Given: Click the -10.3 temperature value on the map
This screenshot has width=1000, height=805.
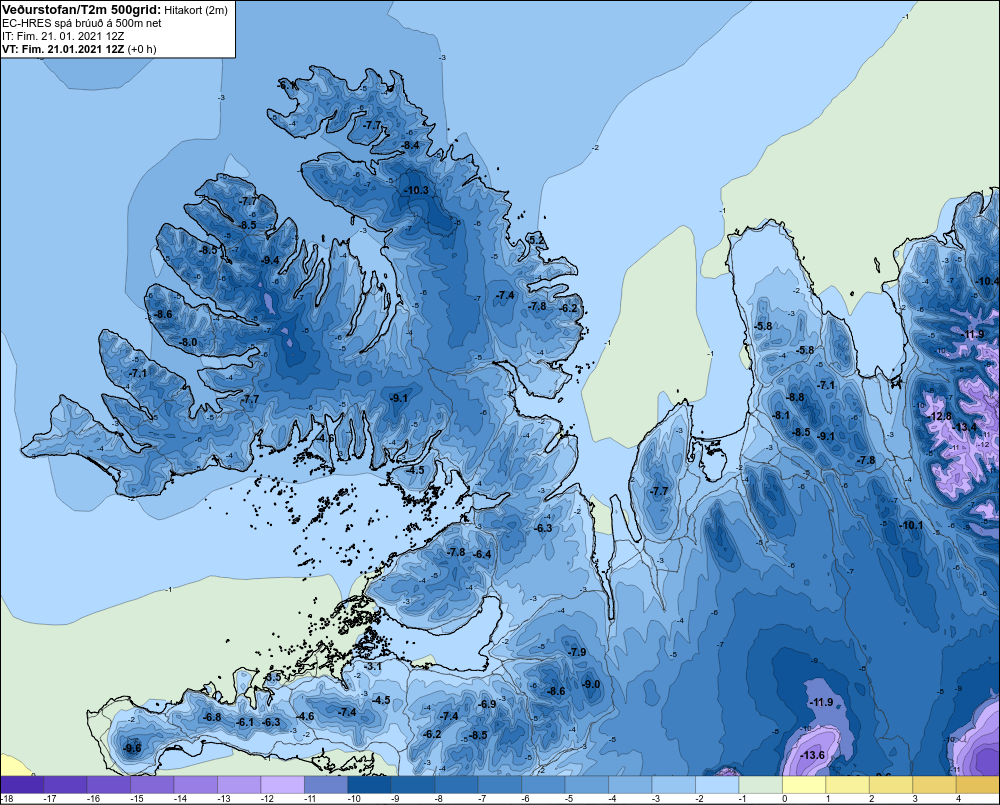Looking at the screenshot, I should coord(416,190).
